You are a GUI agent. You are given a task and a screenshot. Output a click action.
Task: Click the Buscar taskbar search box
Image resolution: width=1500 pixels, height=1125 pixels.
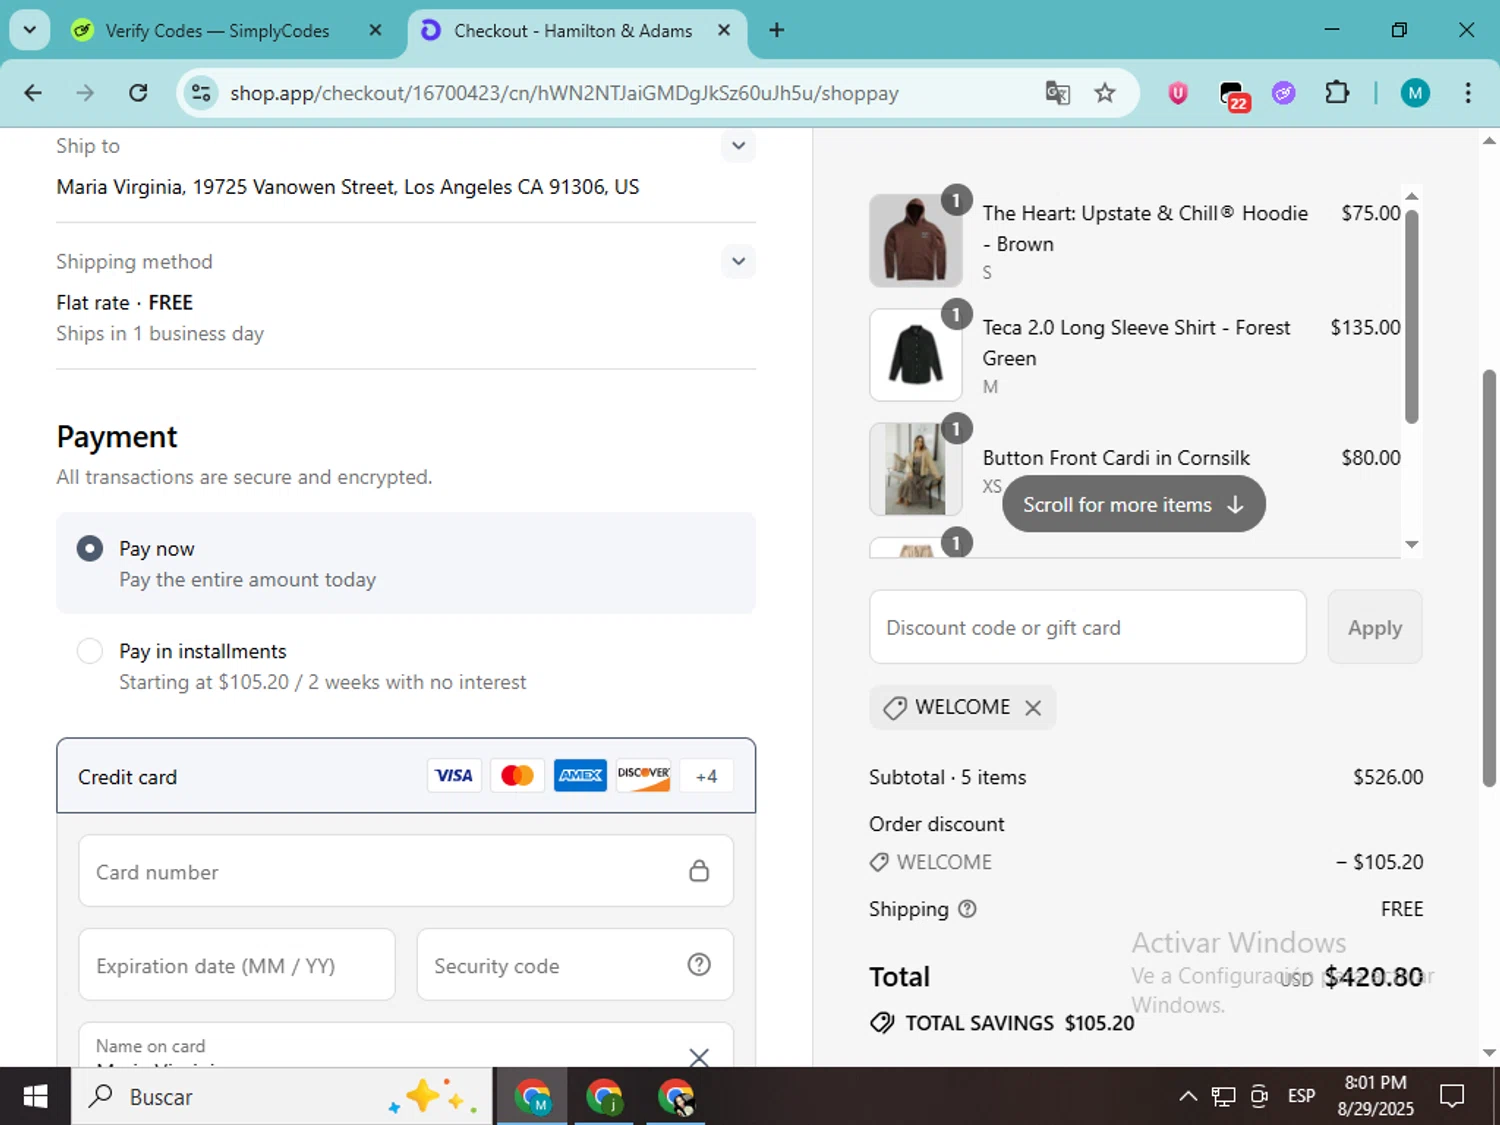282,1097
